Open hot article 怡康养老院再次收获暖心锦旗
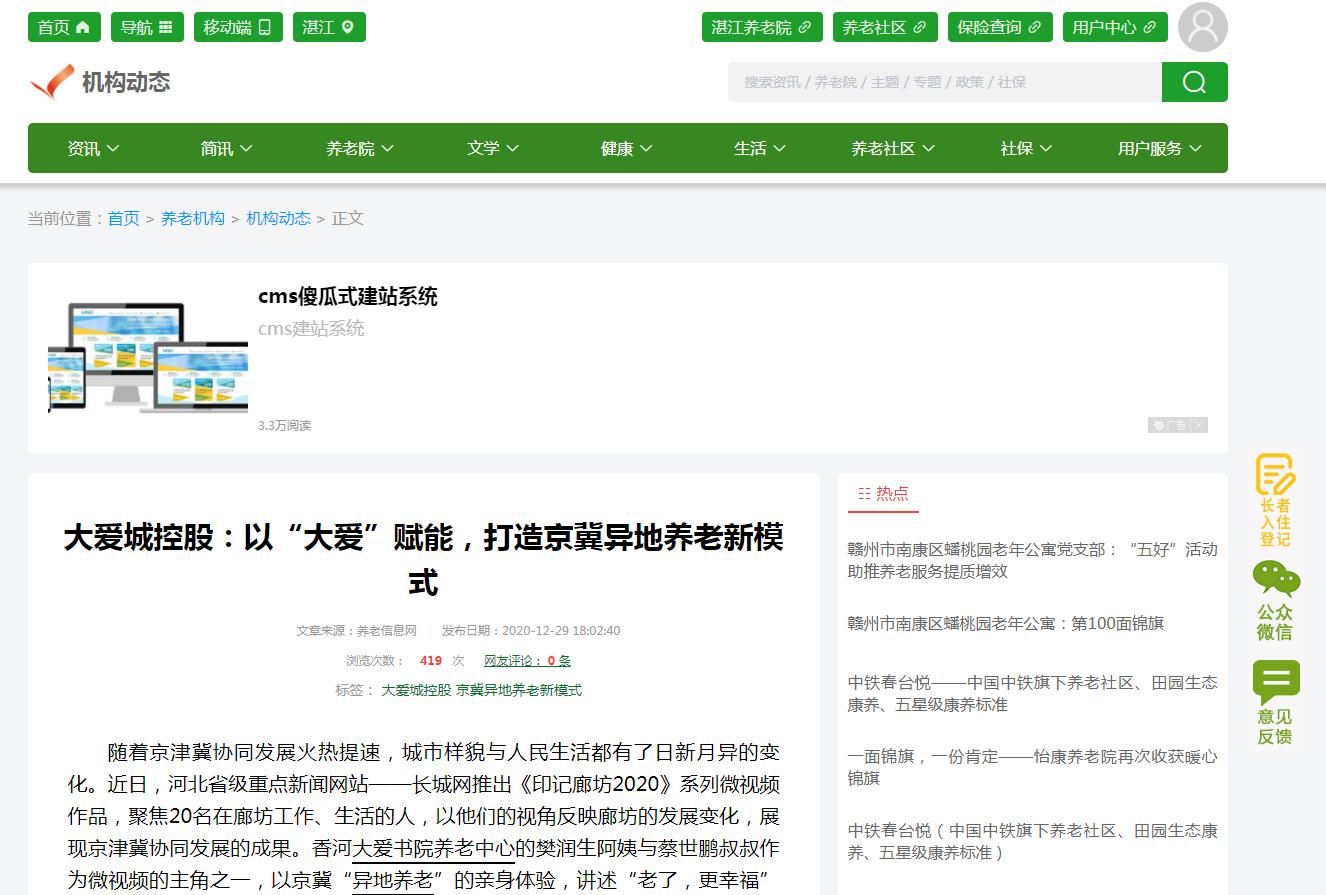Screen dimensions: 1326x895 (1033, 767)
